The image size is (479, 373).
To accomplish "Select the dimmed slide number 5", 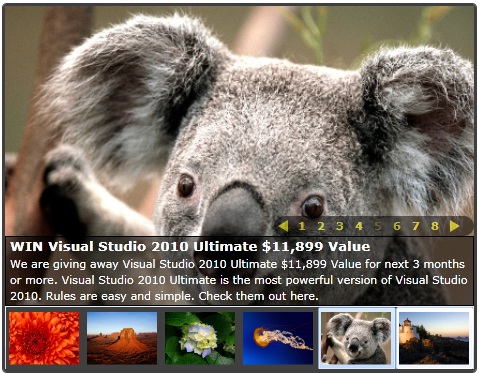I will (378, 226).
